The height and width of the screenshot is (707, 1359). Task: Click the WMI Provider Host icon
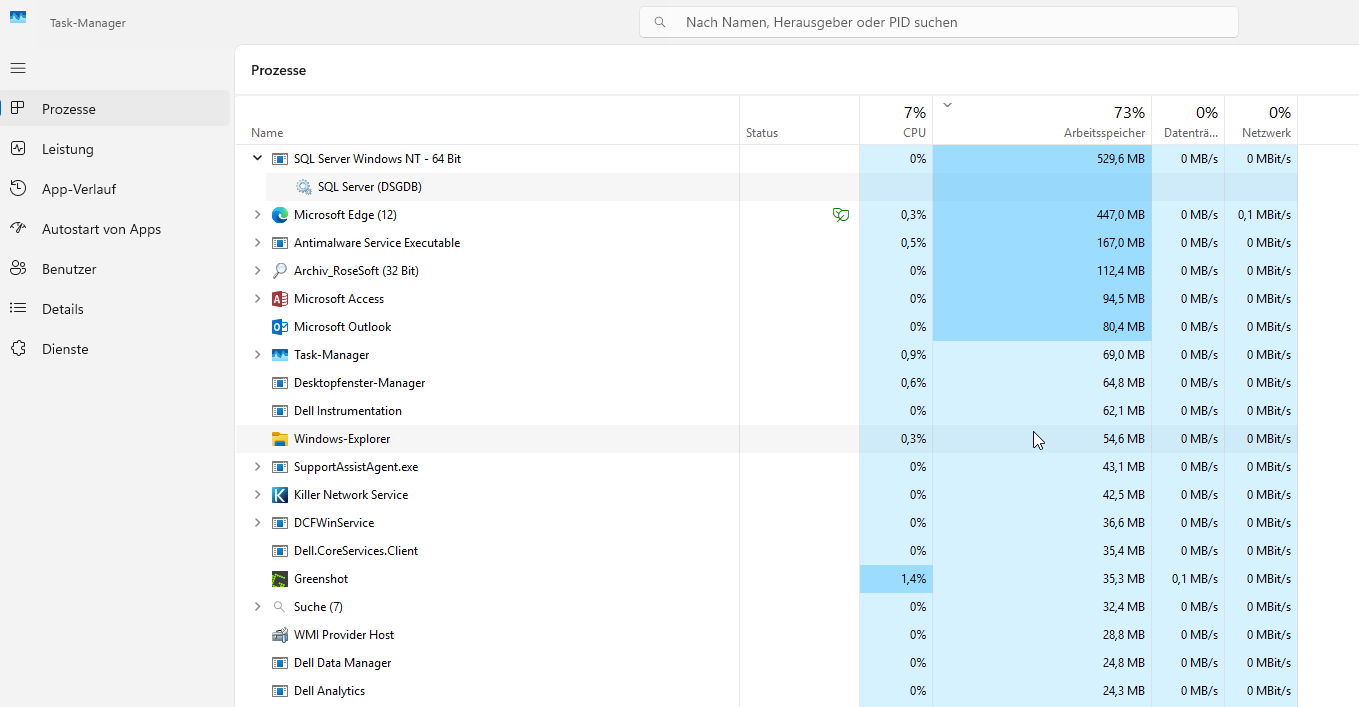pyautogui.click(x=280, y=635)
